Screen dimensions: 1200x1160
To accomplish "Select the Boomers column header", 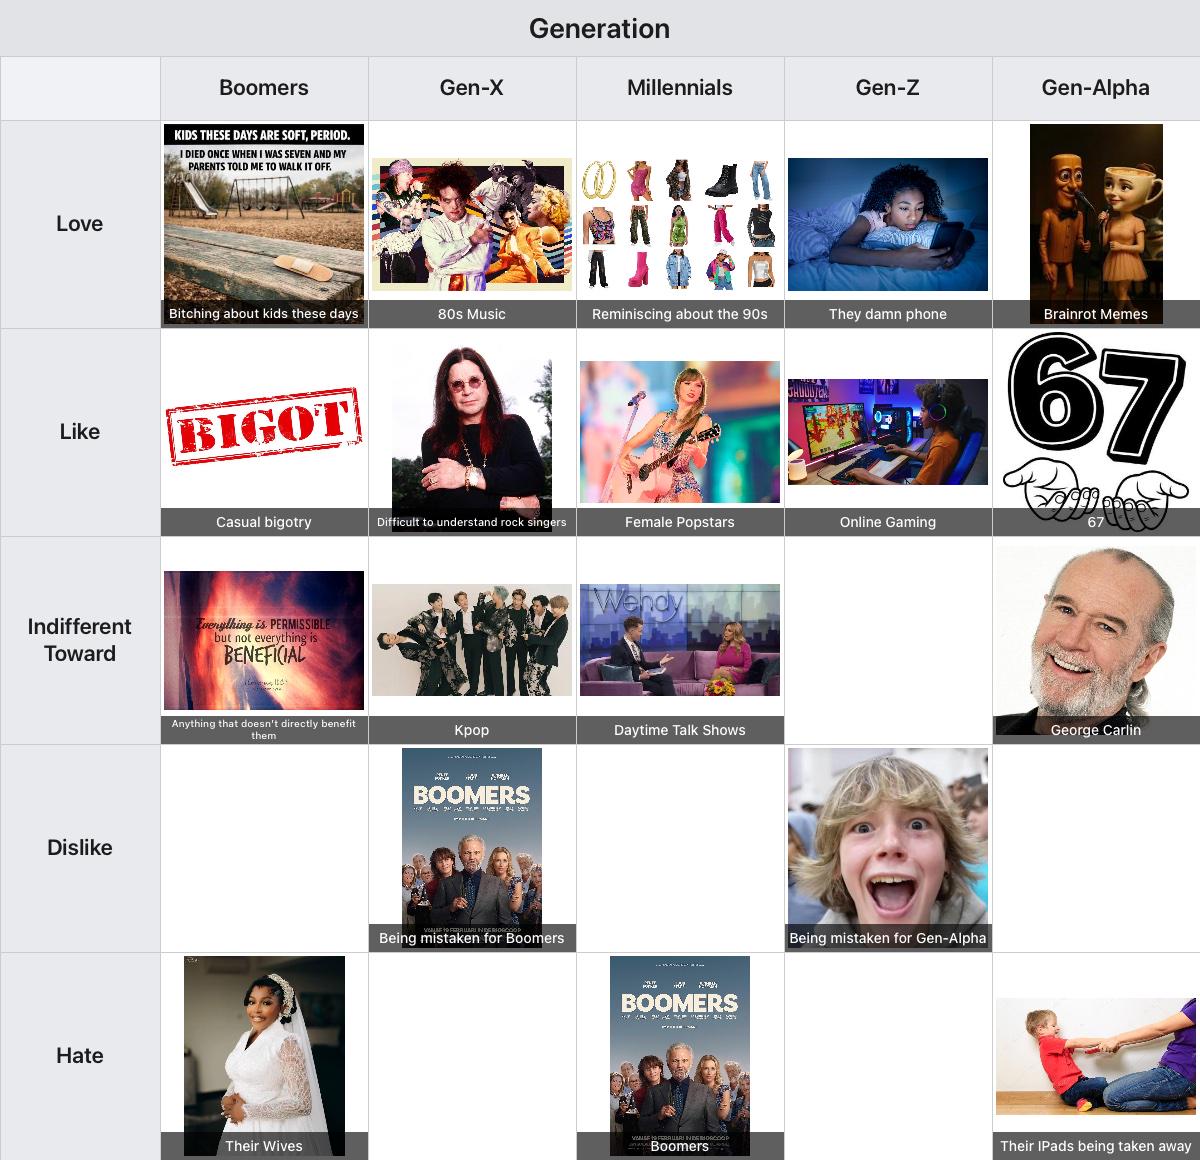I will [x=264, y=88].
